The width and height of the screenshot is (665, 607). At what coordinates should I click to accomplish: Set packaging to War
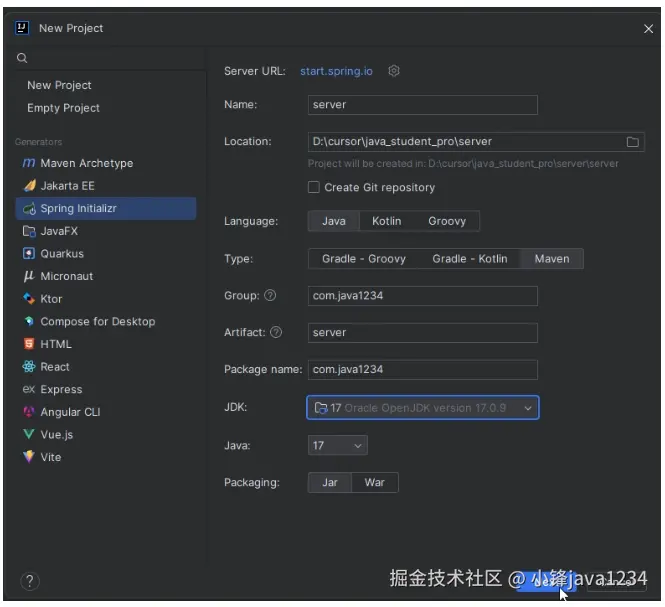(374, 482)
